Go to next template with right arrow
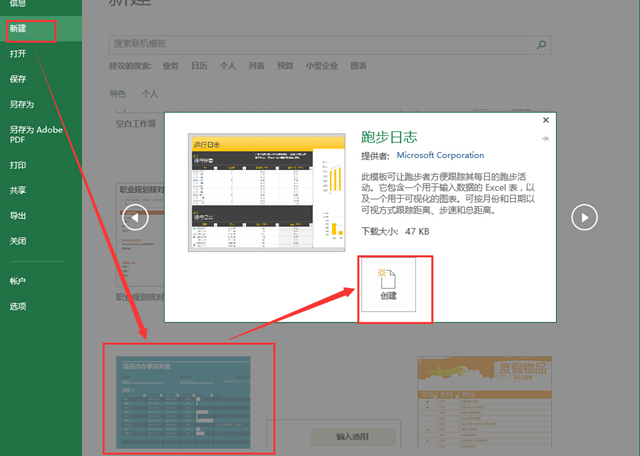Viewport: 640px width, 456px height. pos(584,217)
